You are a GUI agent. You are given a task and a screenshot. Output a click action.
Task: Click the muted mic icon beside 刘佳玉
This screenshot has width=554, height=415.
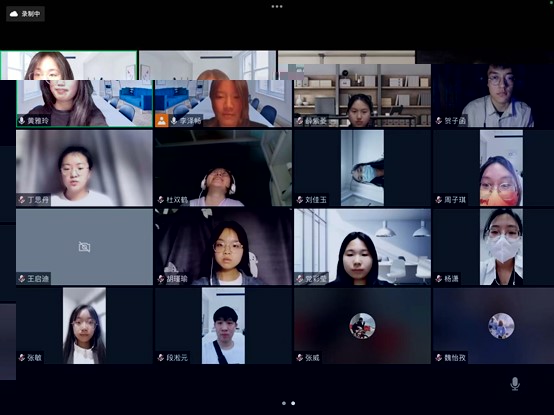[x=300, y=200]
